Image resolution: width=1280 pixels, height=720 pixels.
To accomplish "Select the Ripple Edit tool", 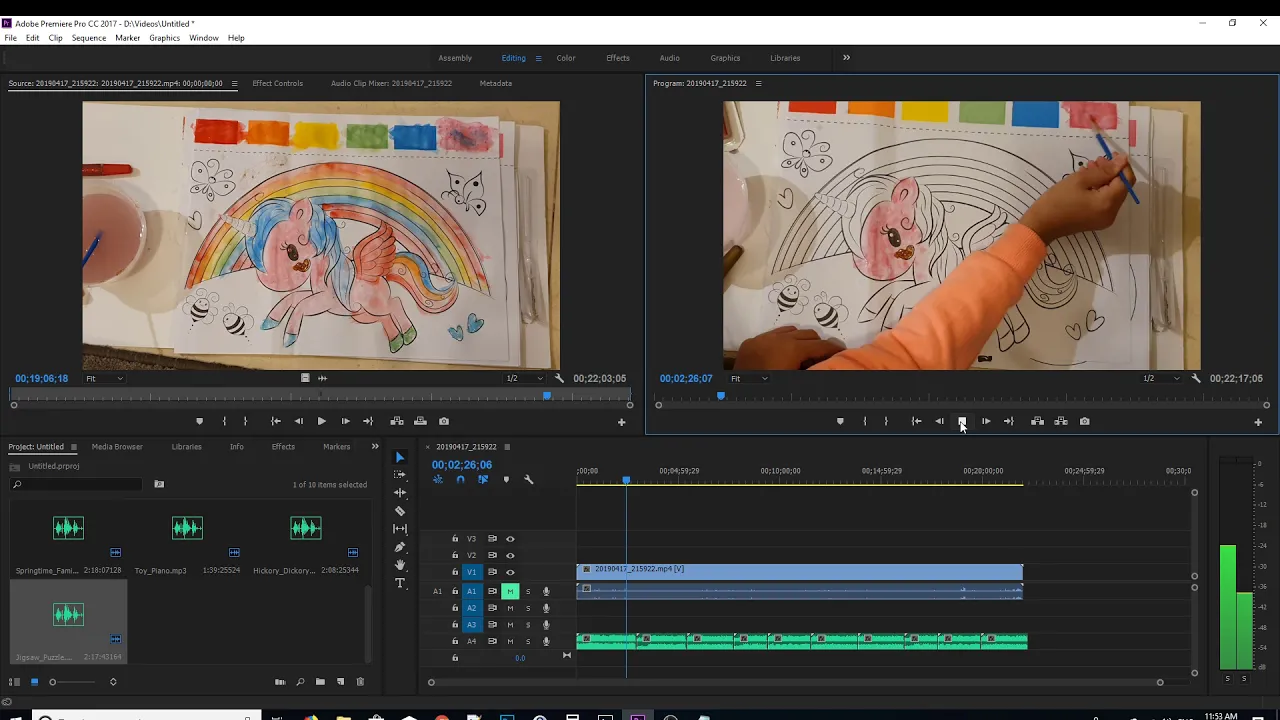I will point(400,493).
